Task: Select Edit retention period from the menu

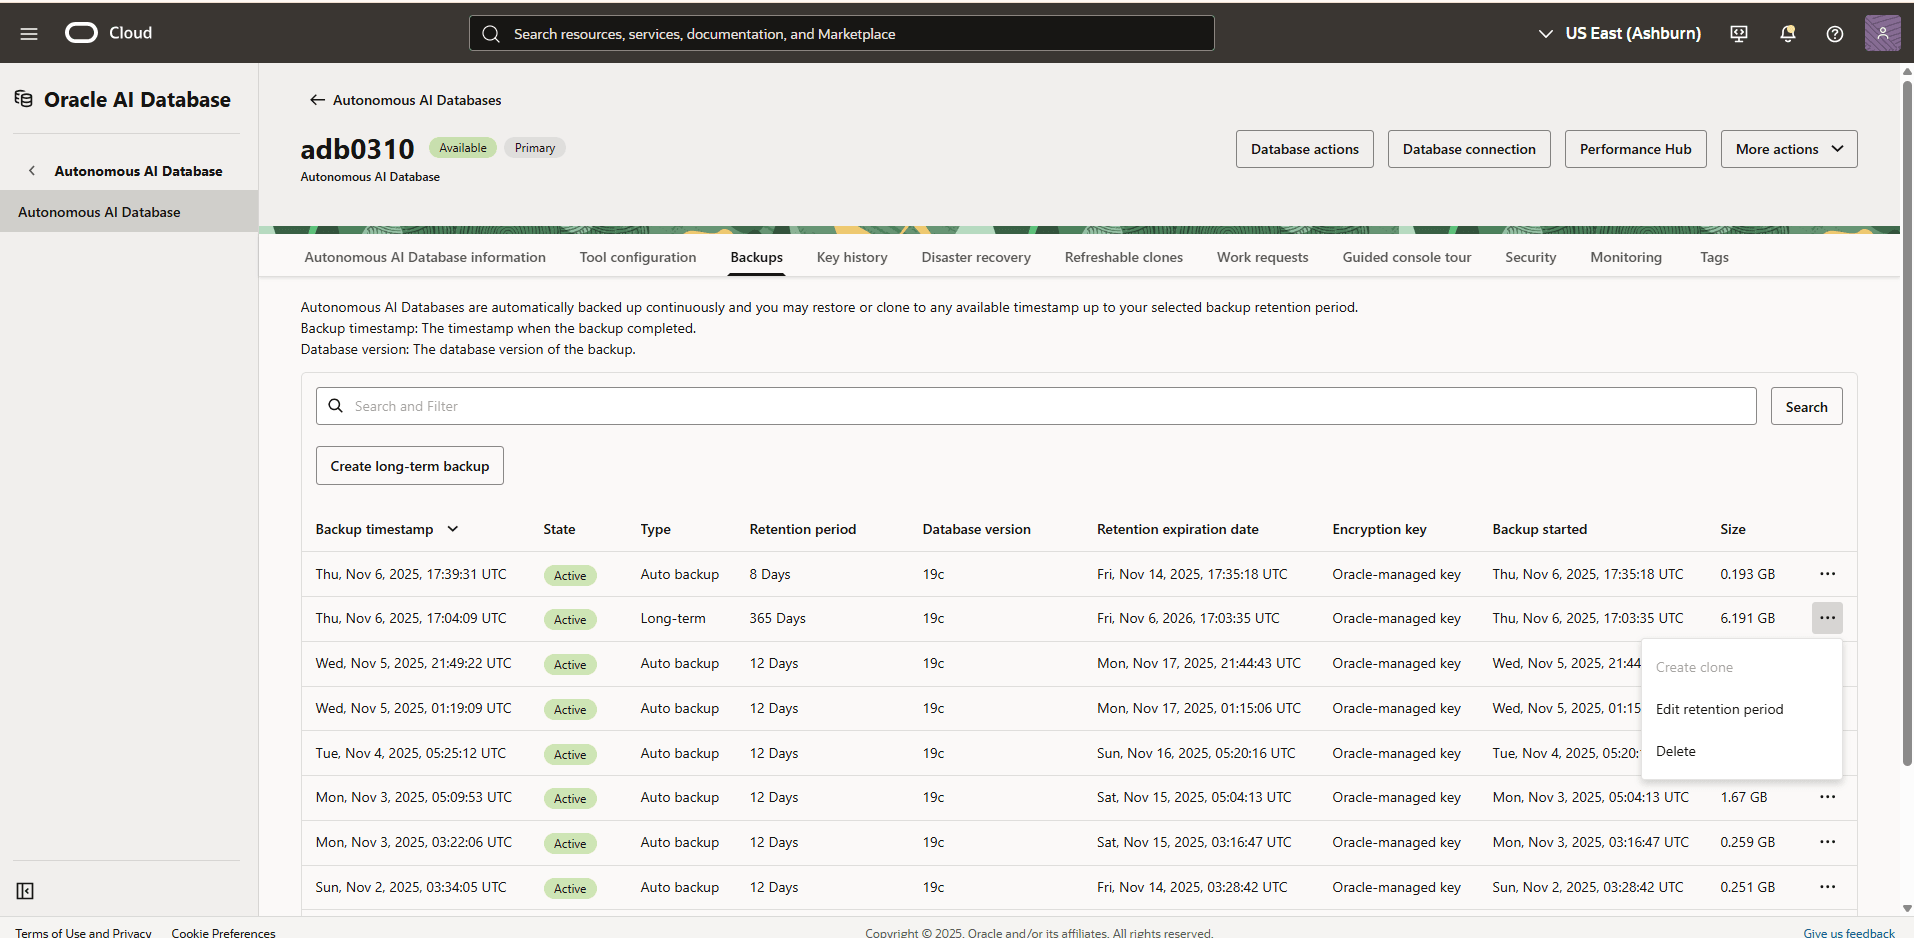Action: pos(1719,708)
